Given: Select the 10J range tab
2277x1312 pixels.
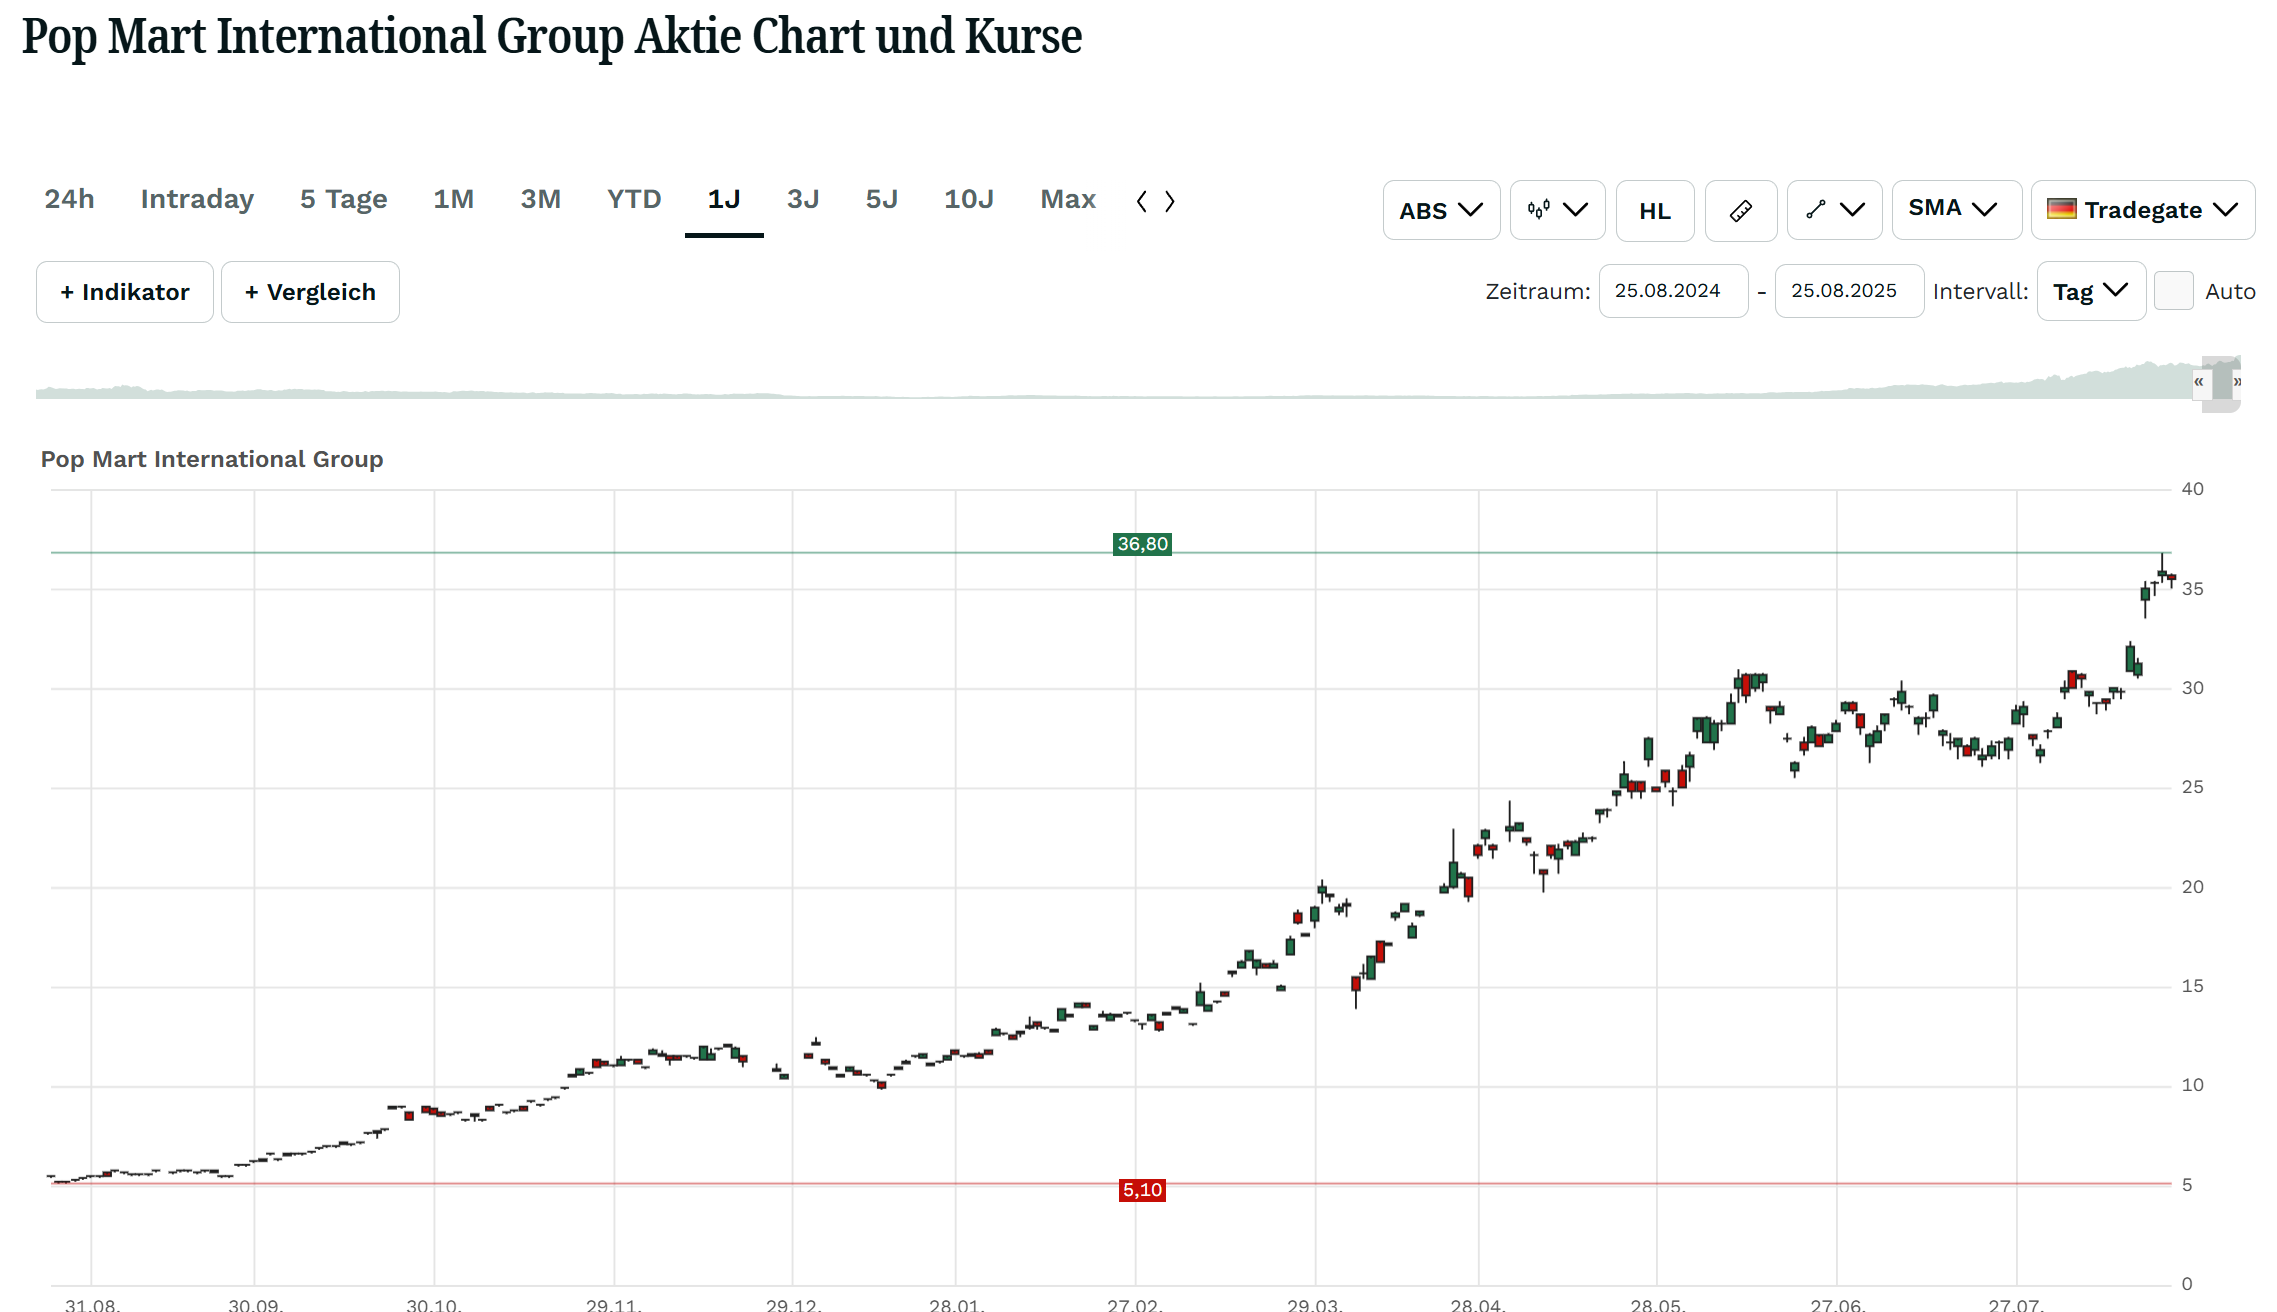Looking at the screenshot, I should [x=968, y=199].
